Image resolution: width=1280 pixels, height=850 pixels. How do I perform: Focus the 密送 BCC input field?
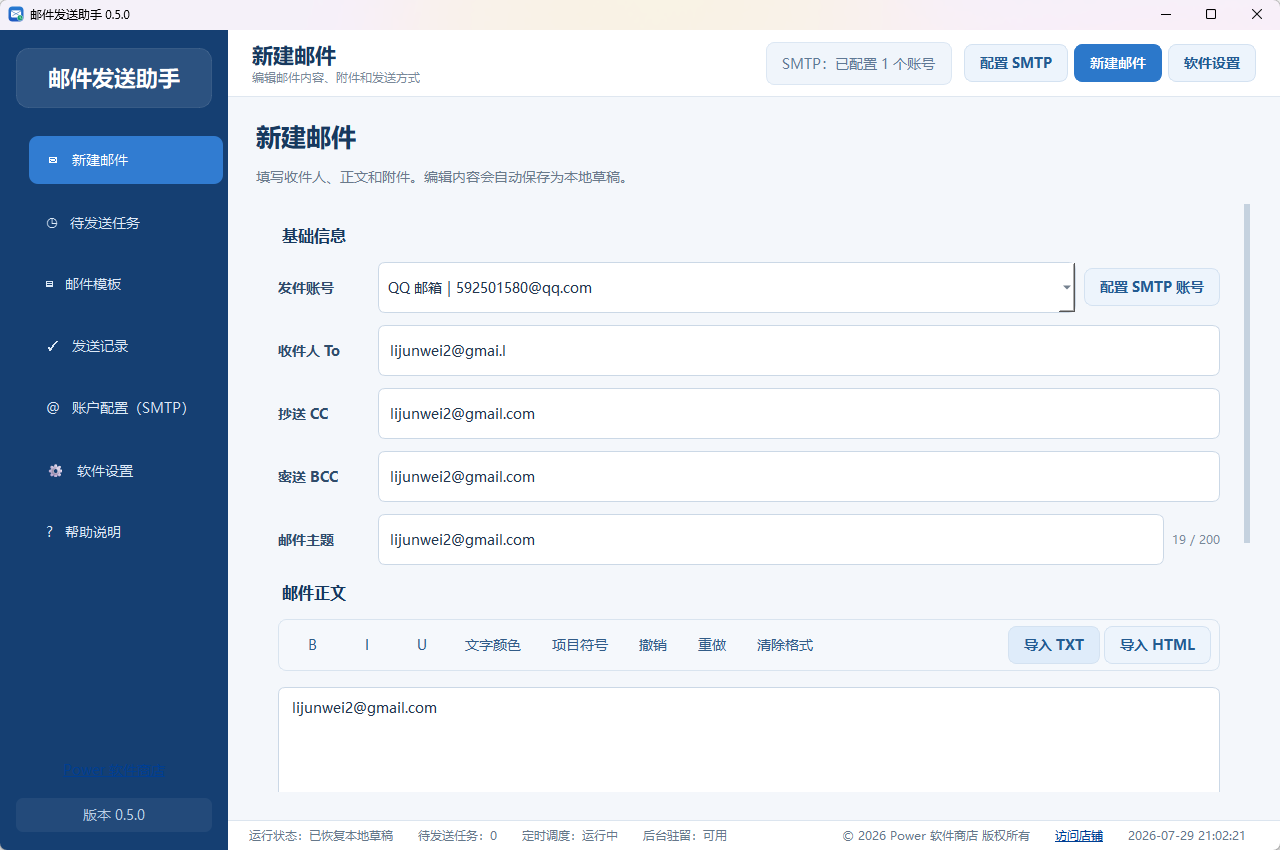click(799, 477)
